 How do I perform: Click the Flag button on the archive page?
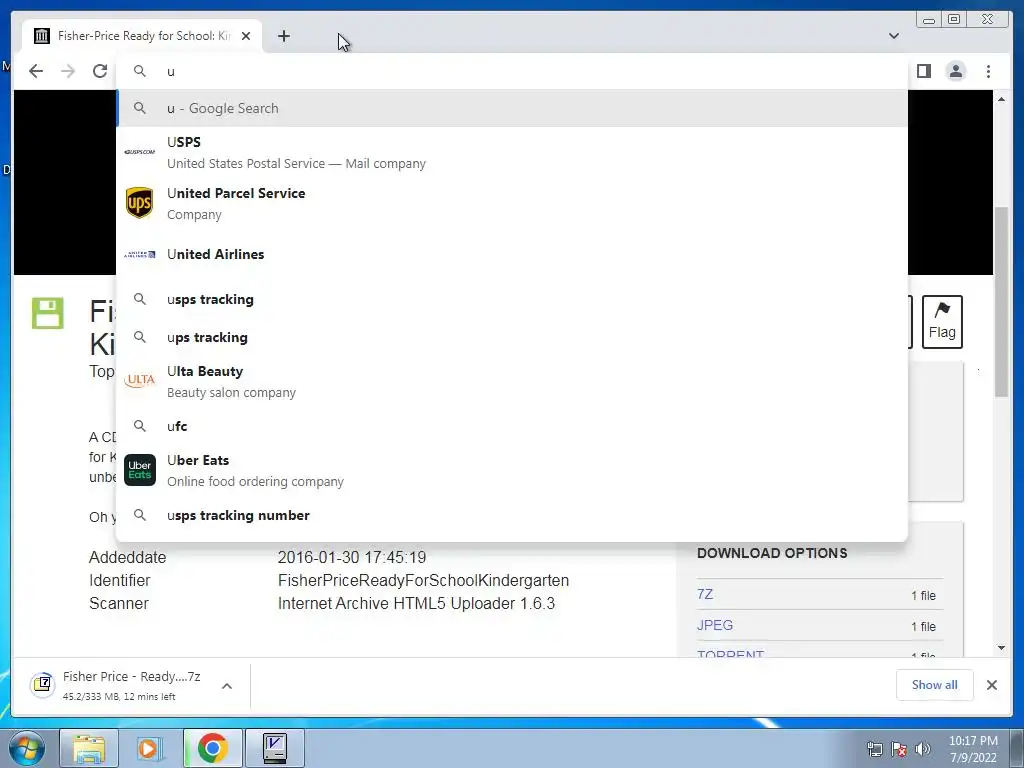(x=942, y=322)
